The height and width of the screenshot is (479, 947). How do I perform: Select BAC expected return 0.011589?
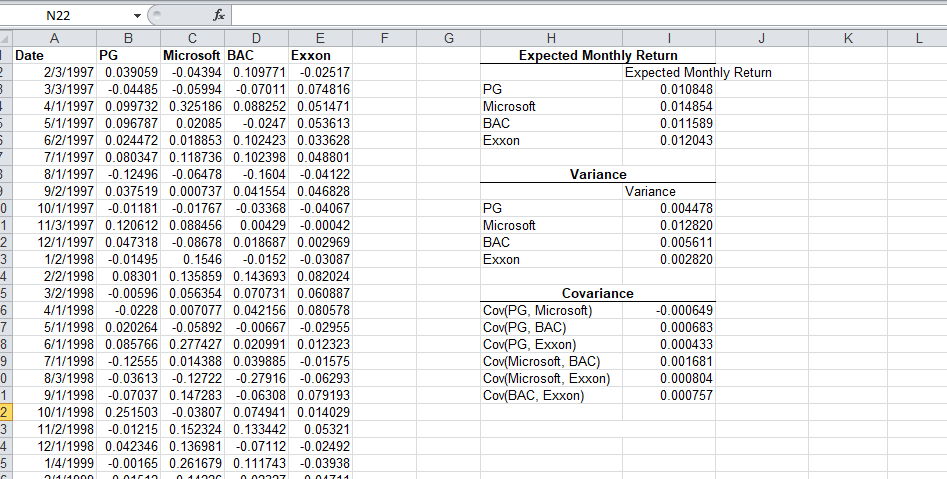click(669, 123)
